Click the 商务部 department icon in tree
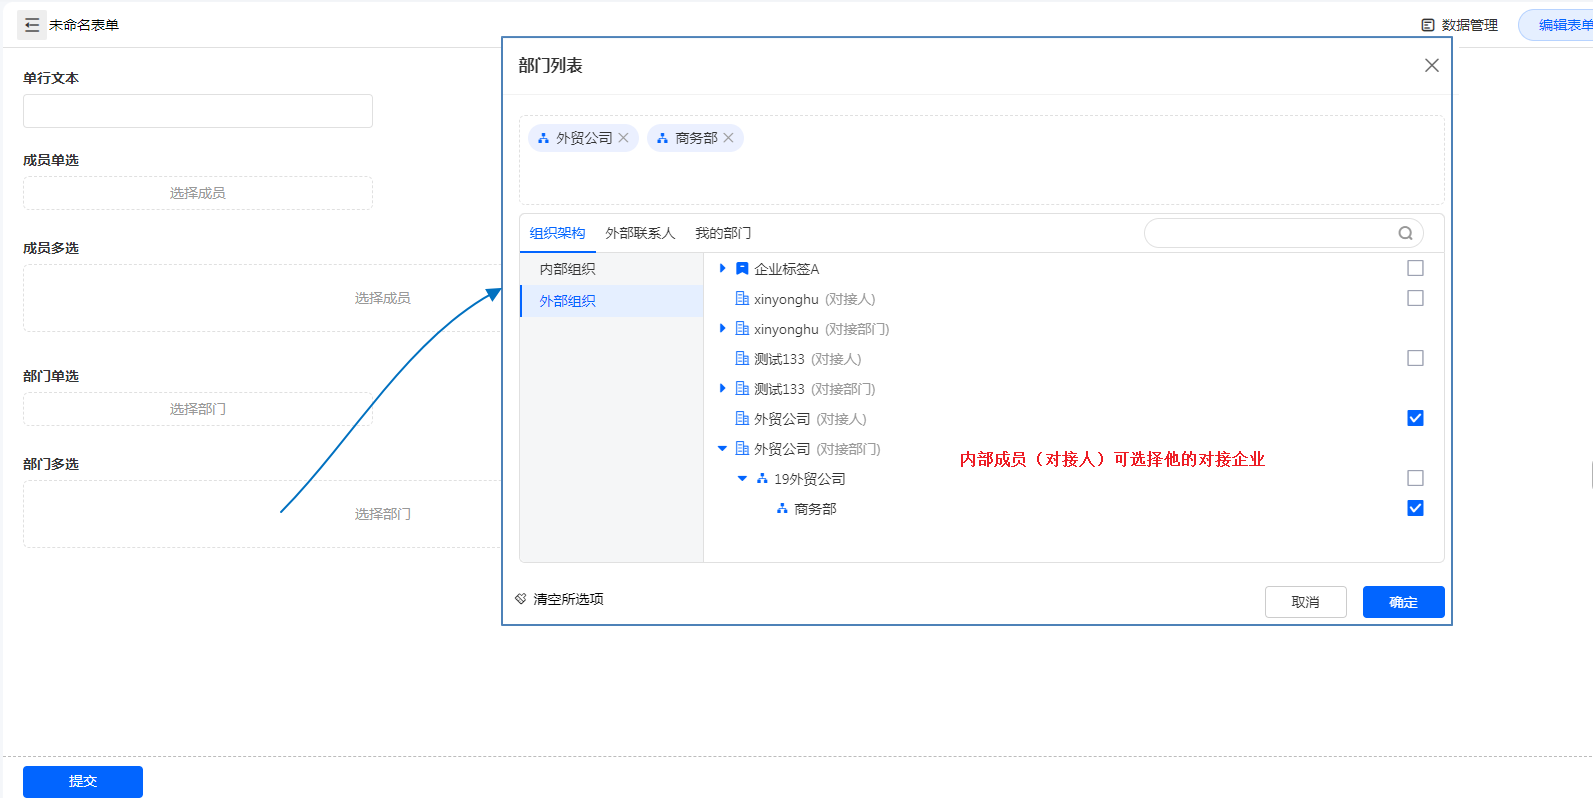The image size is (1593, 798). coord(782,509)
